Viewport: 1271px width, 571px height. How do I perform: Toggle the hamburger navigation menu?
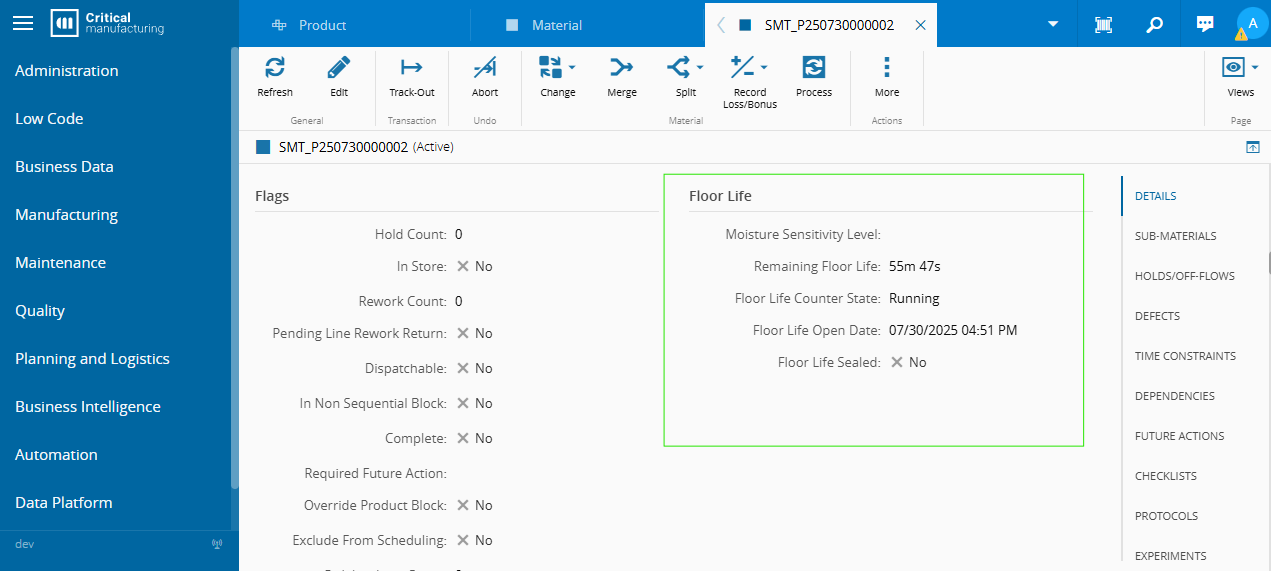coord(23,24)
